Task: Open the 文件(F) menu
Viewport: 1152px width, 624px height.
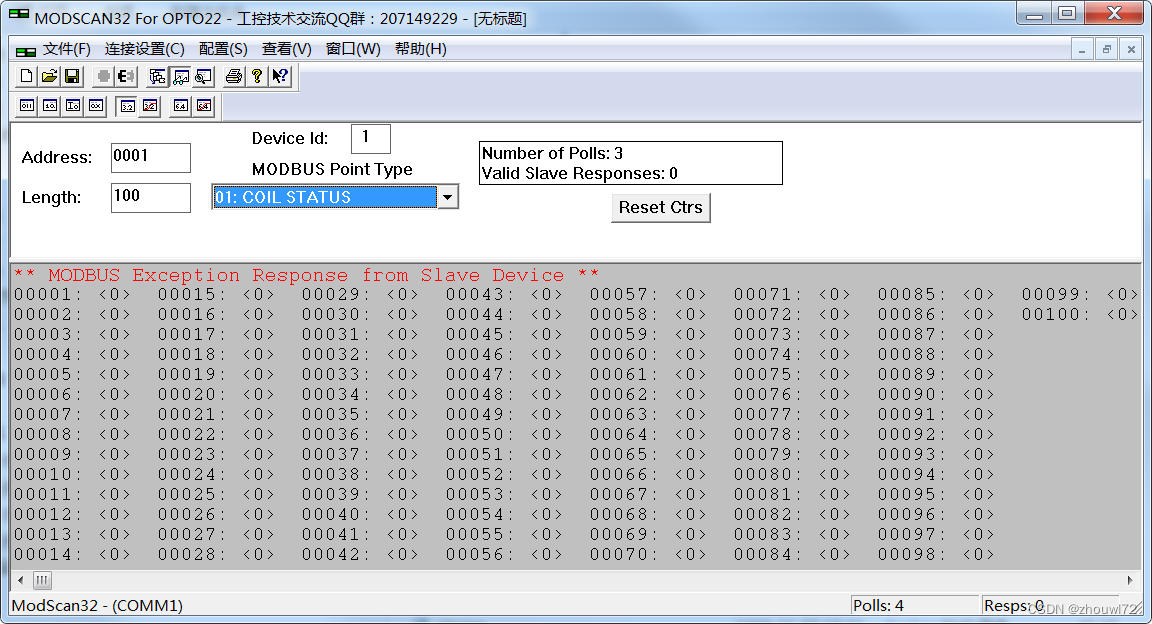Action: coord(67,49)
